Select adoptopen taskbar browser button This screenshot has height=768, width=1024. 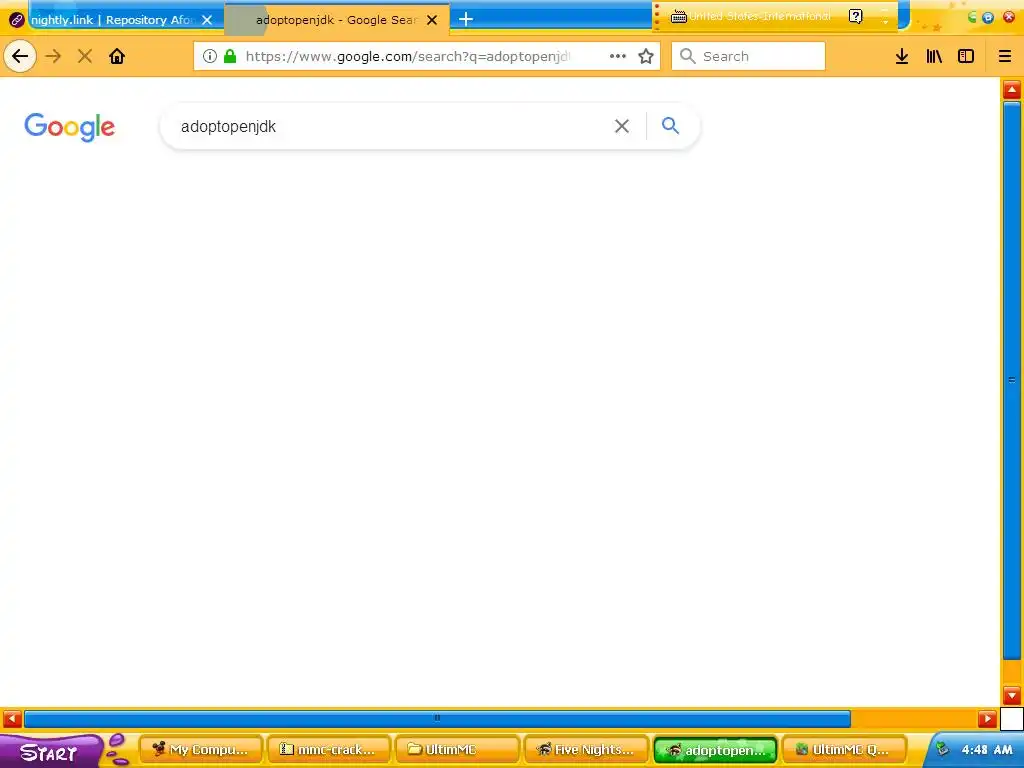[715, 750]
